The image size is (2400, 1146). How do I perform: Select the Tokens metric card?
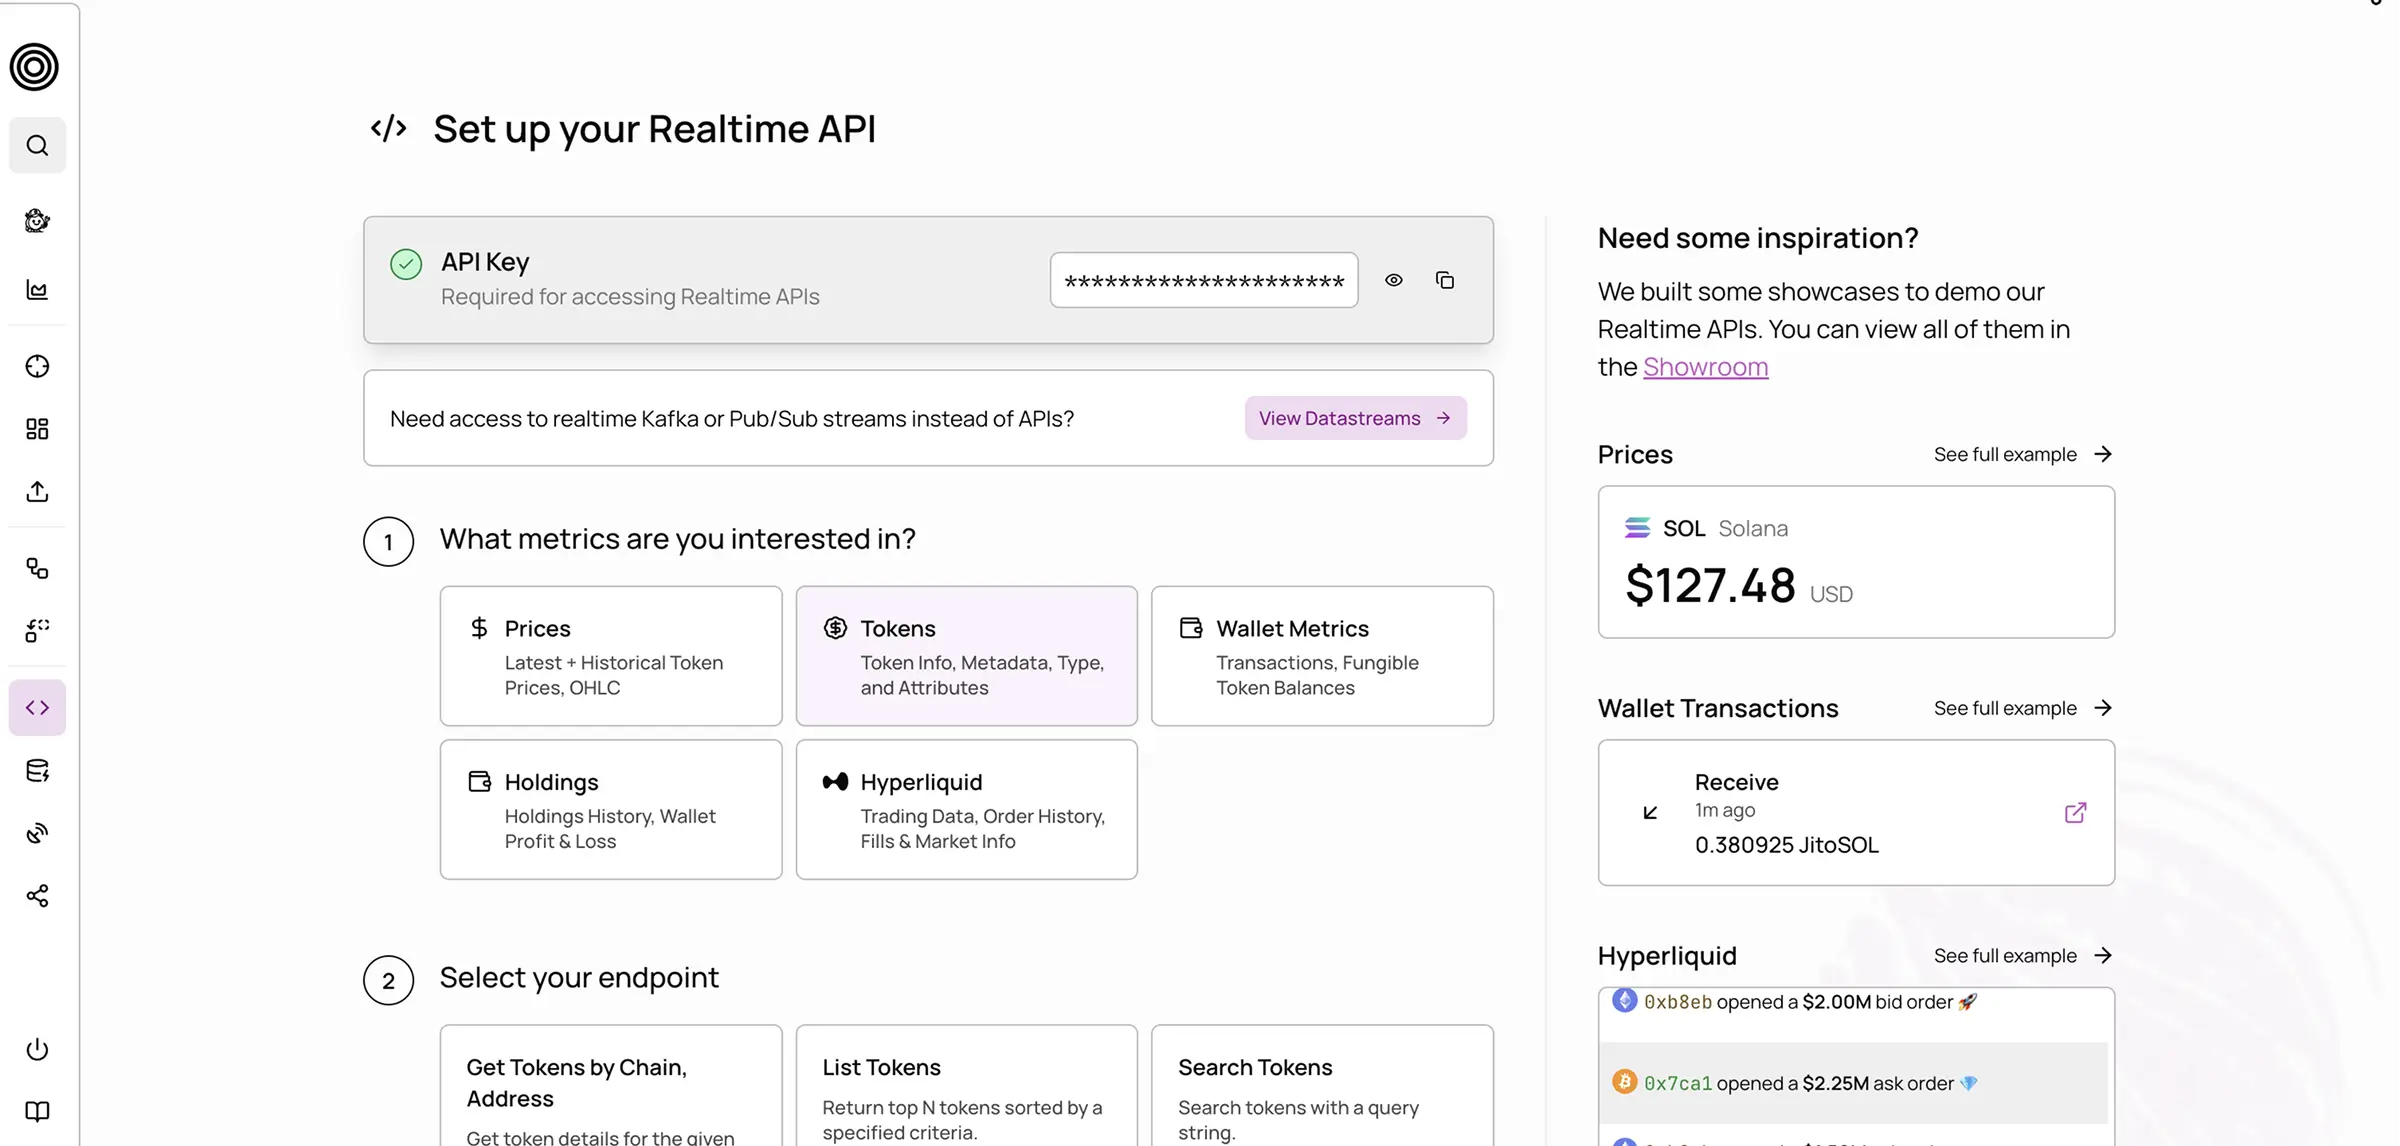(966, 656)
